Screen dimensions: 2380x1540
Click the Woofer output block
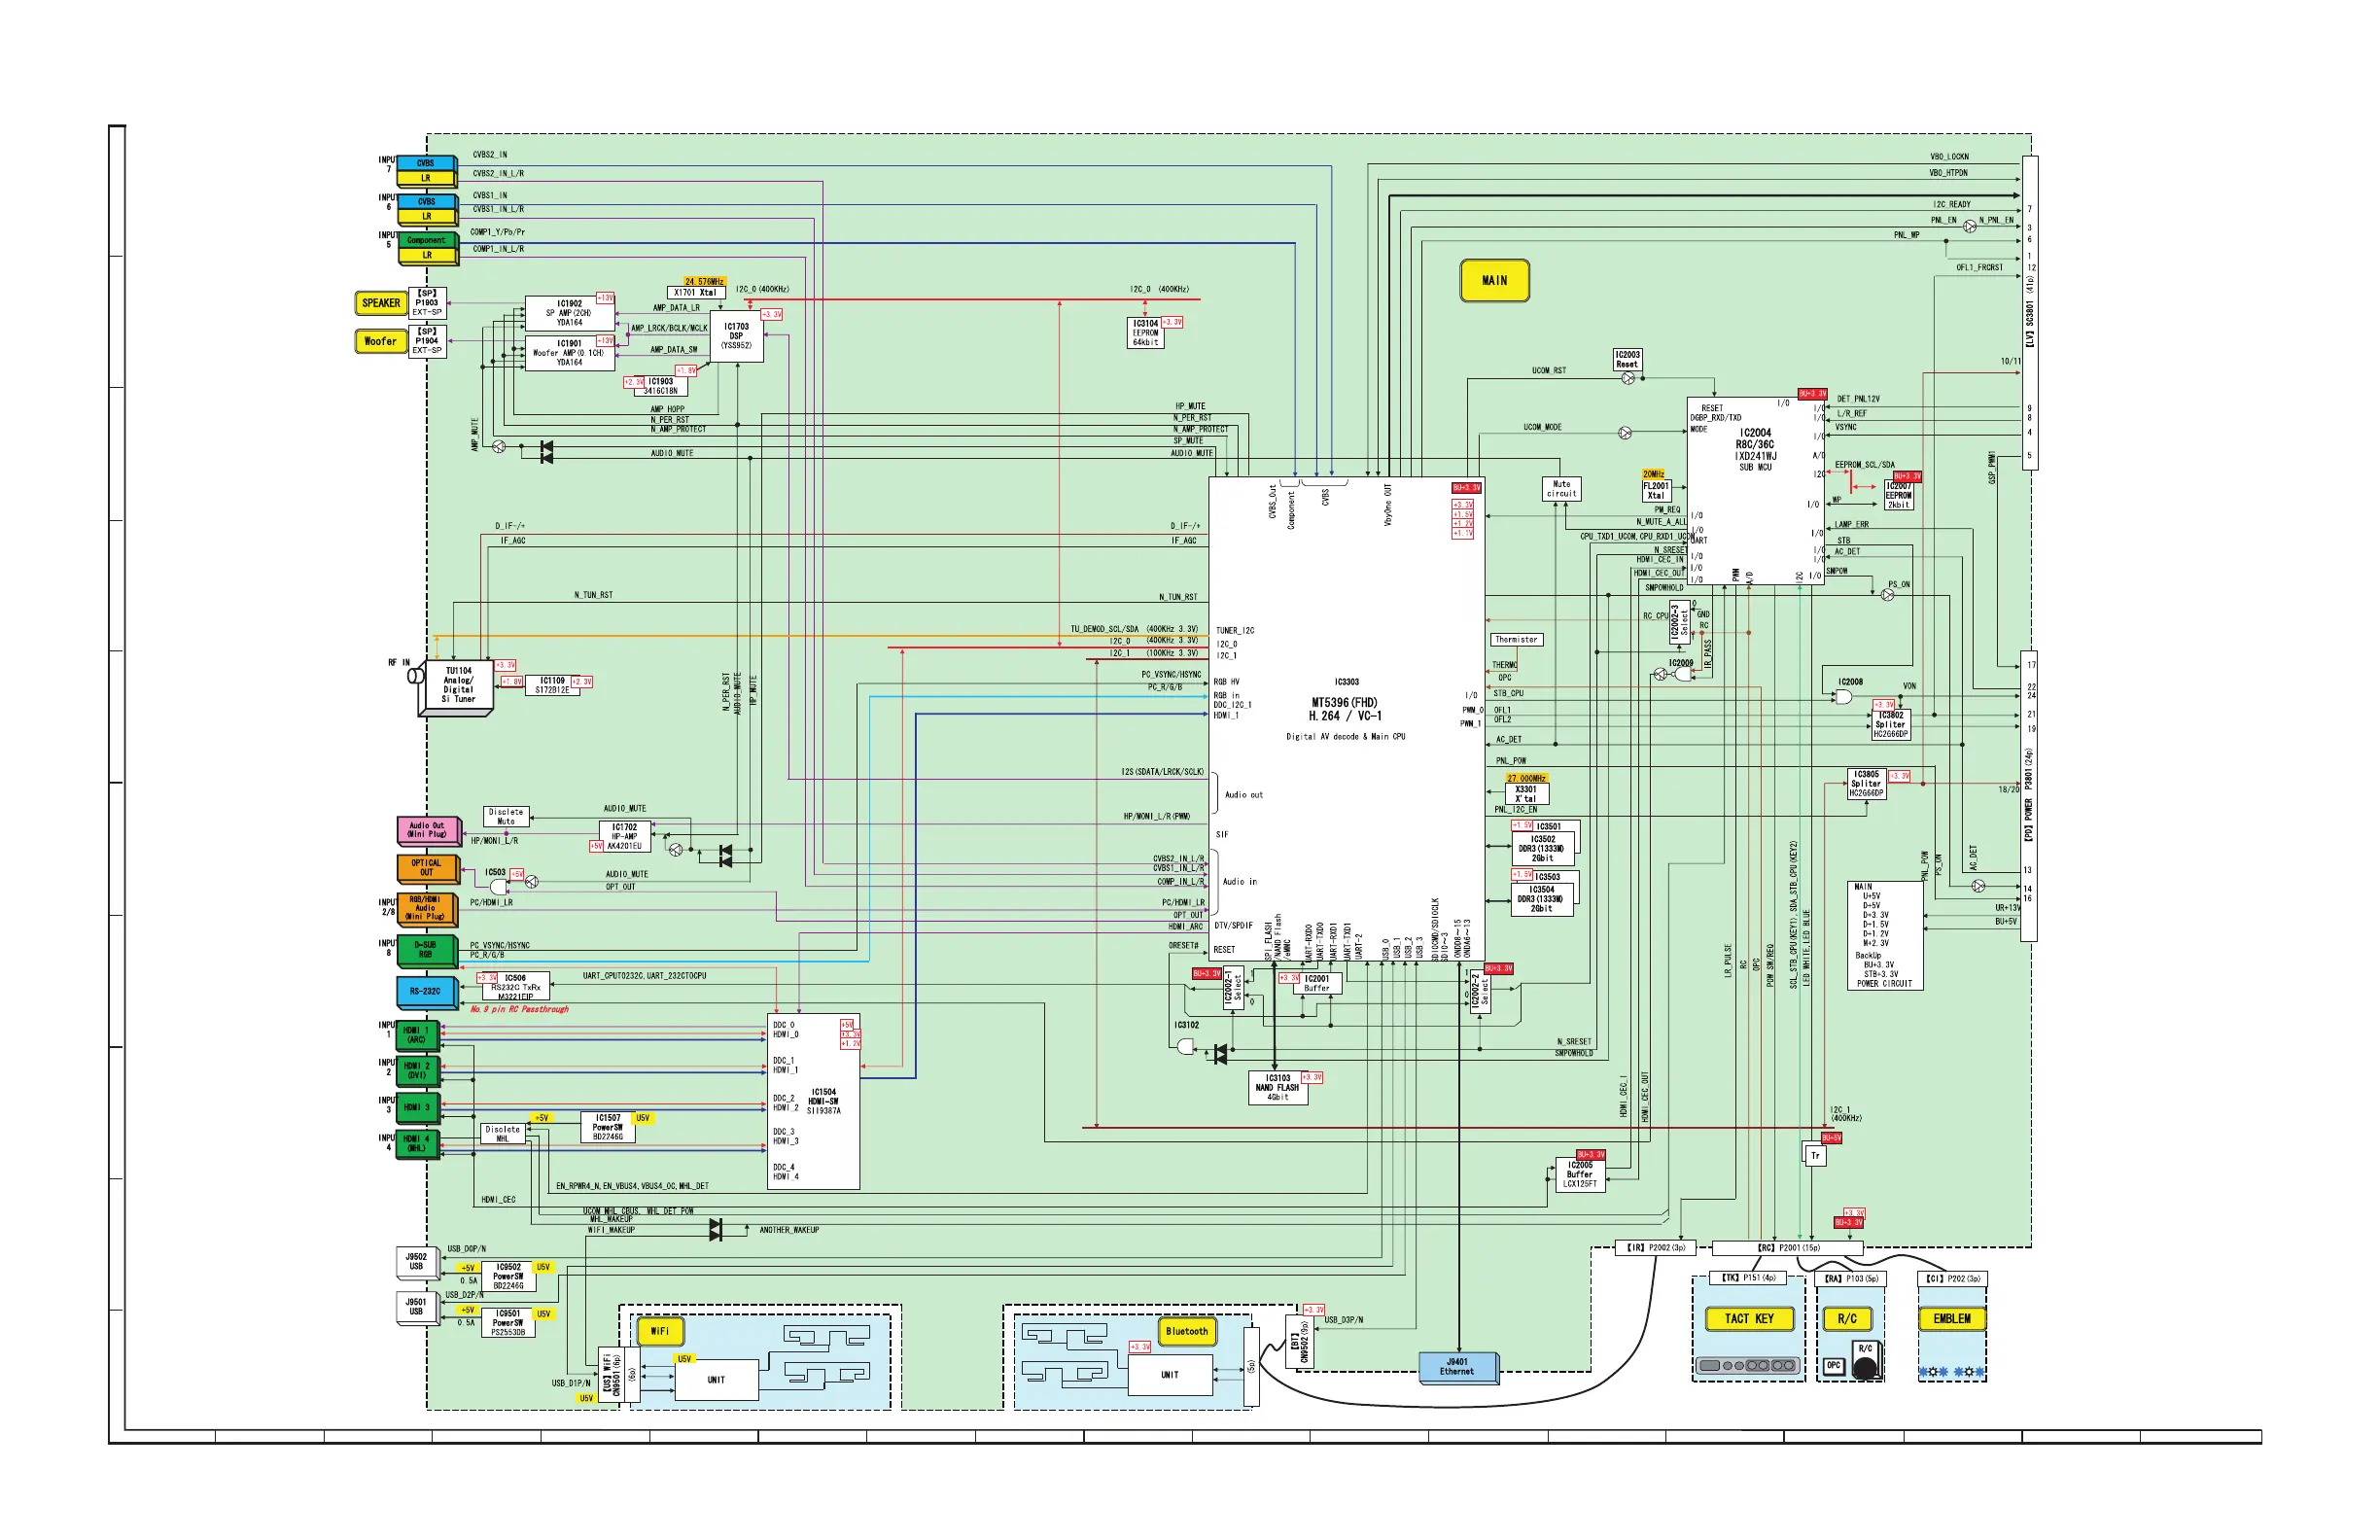[x=380, y=341]
